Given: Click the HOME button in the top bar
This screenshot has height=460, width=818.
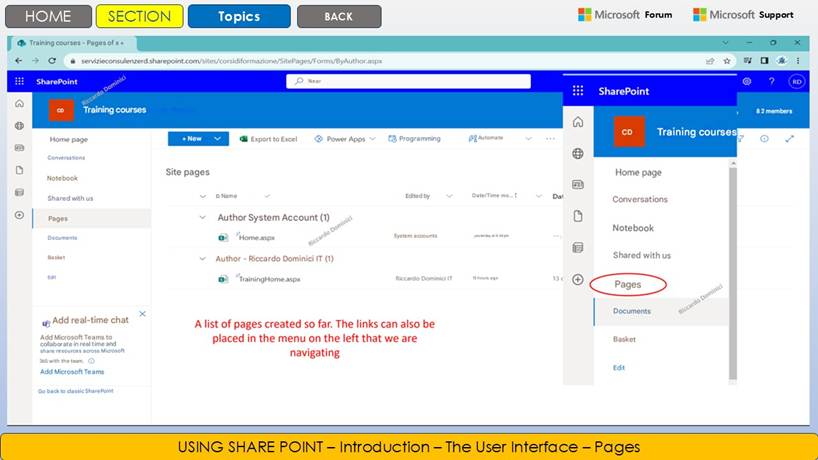Looking at the screenshot, I should click(49, 16).
